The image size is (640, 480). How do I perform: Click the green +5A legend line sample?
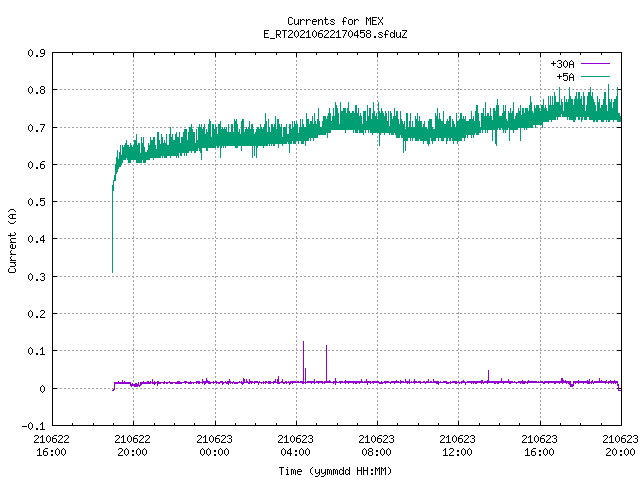[595, 76]
